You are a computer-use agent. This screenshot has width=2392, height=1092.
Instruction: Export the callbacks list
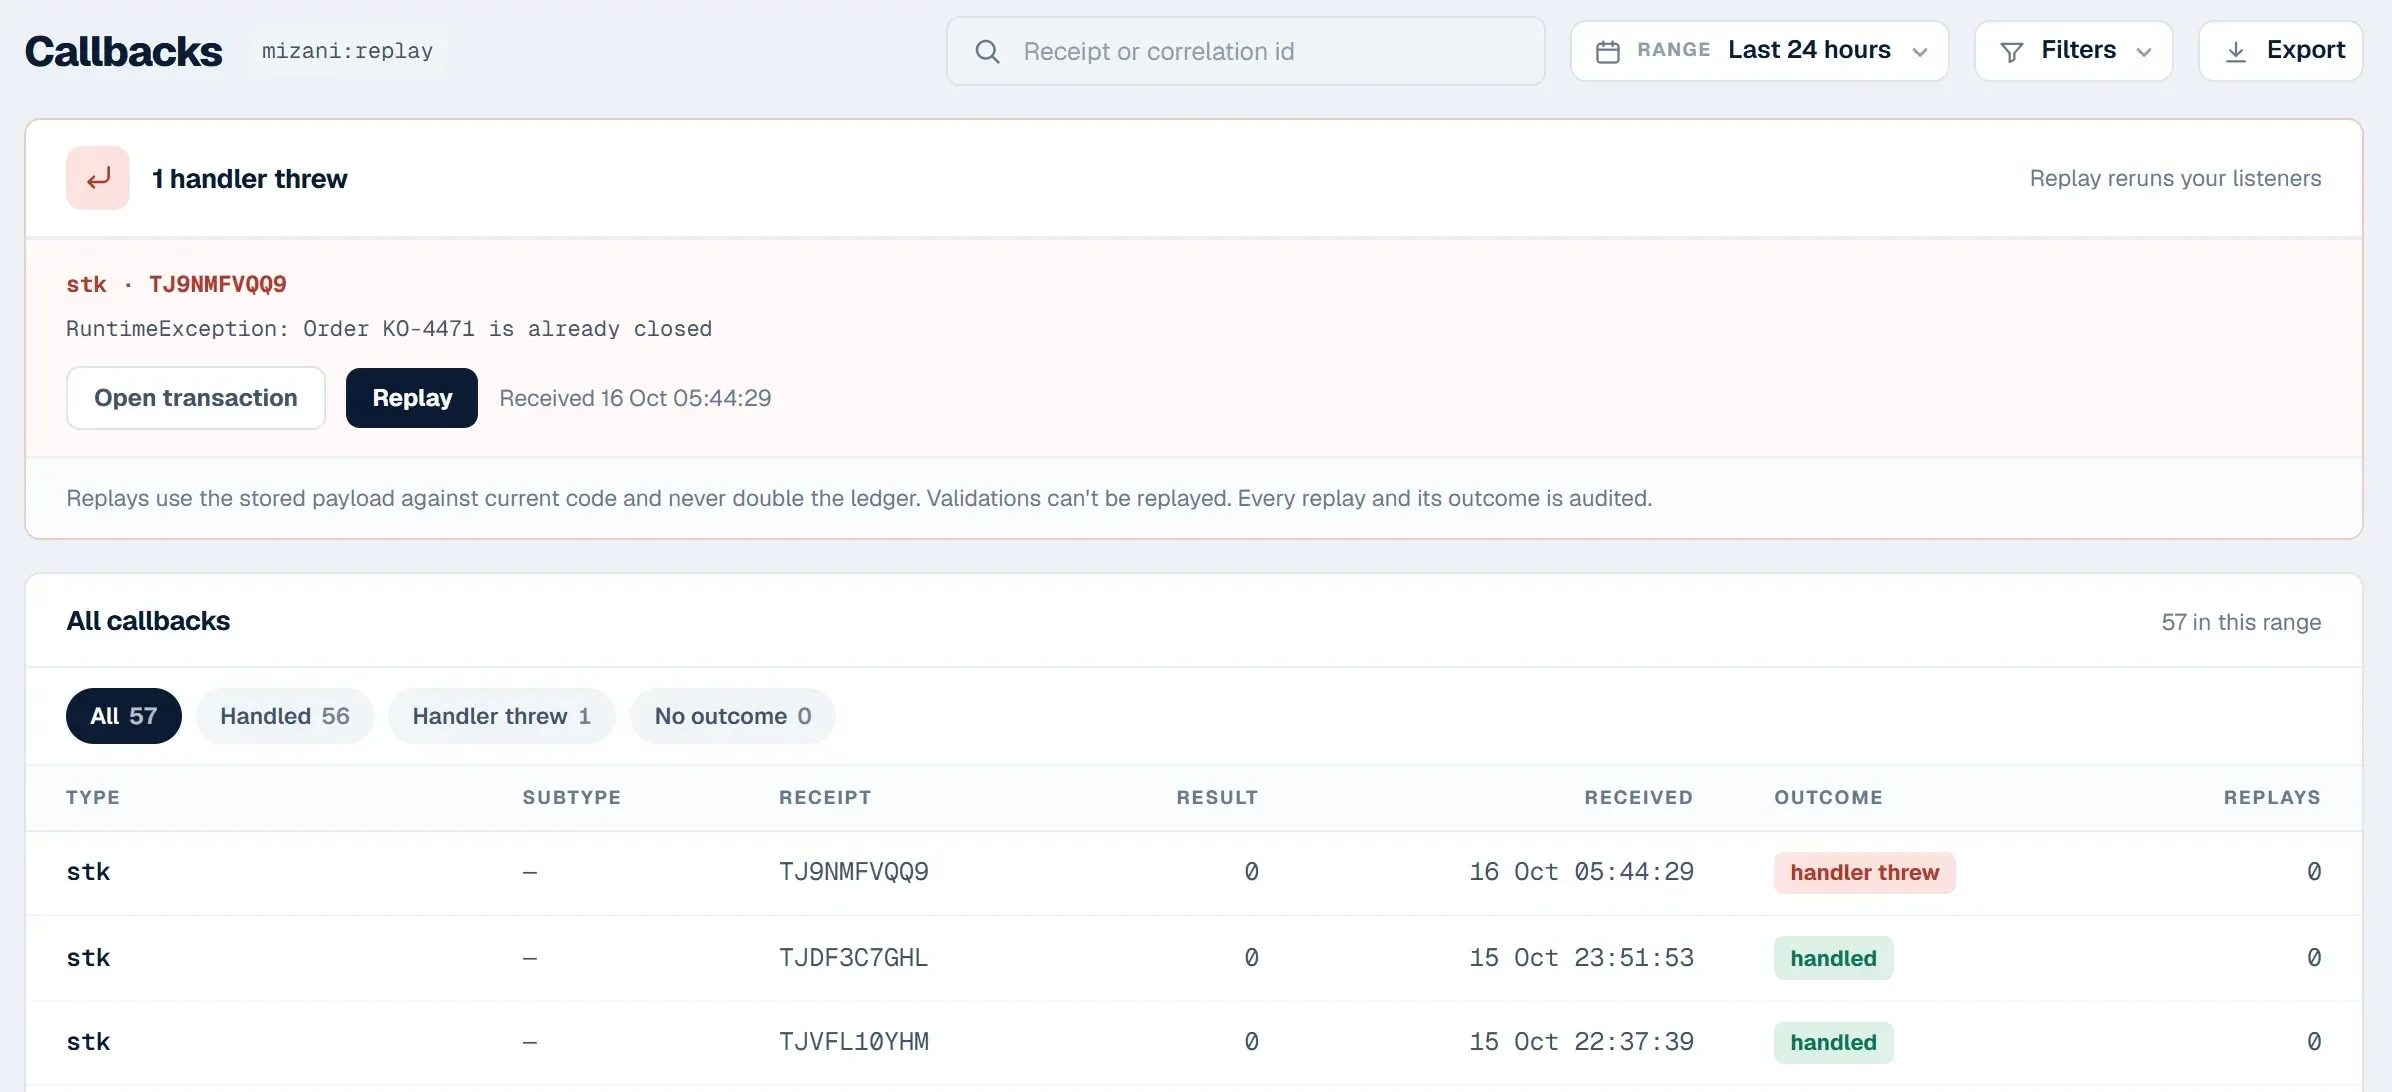pos(2281,51)
